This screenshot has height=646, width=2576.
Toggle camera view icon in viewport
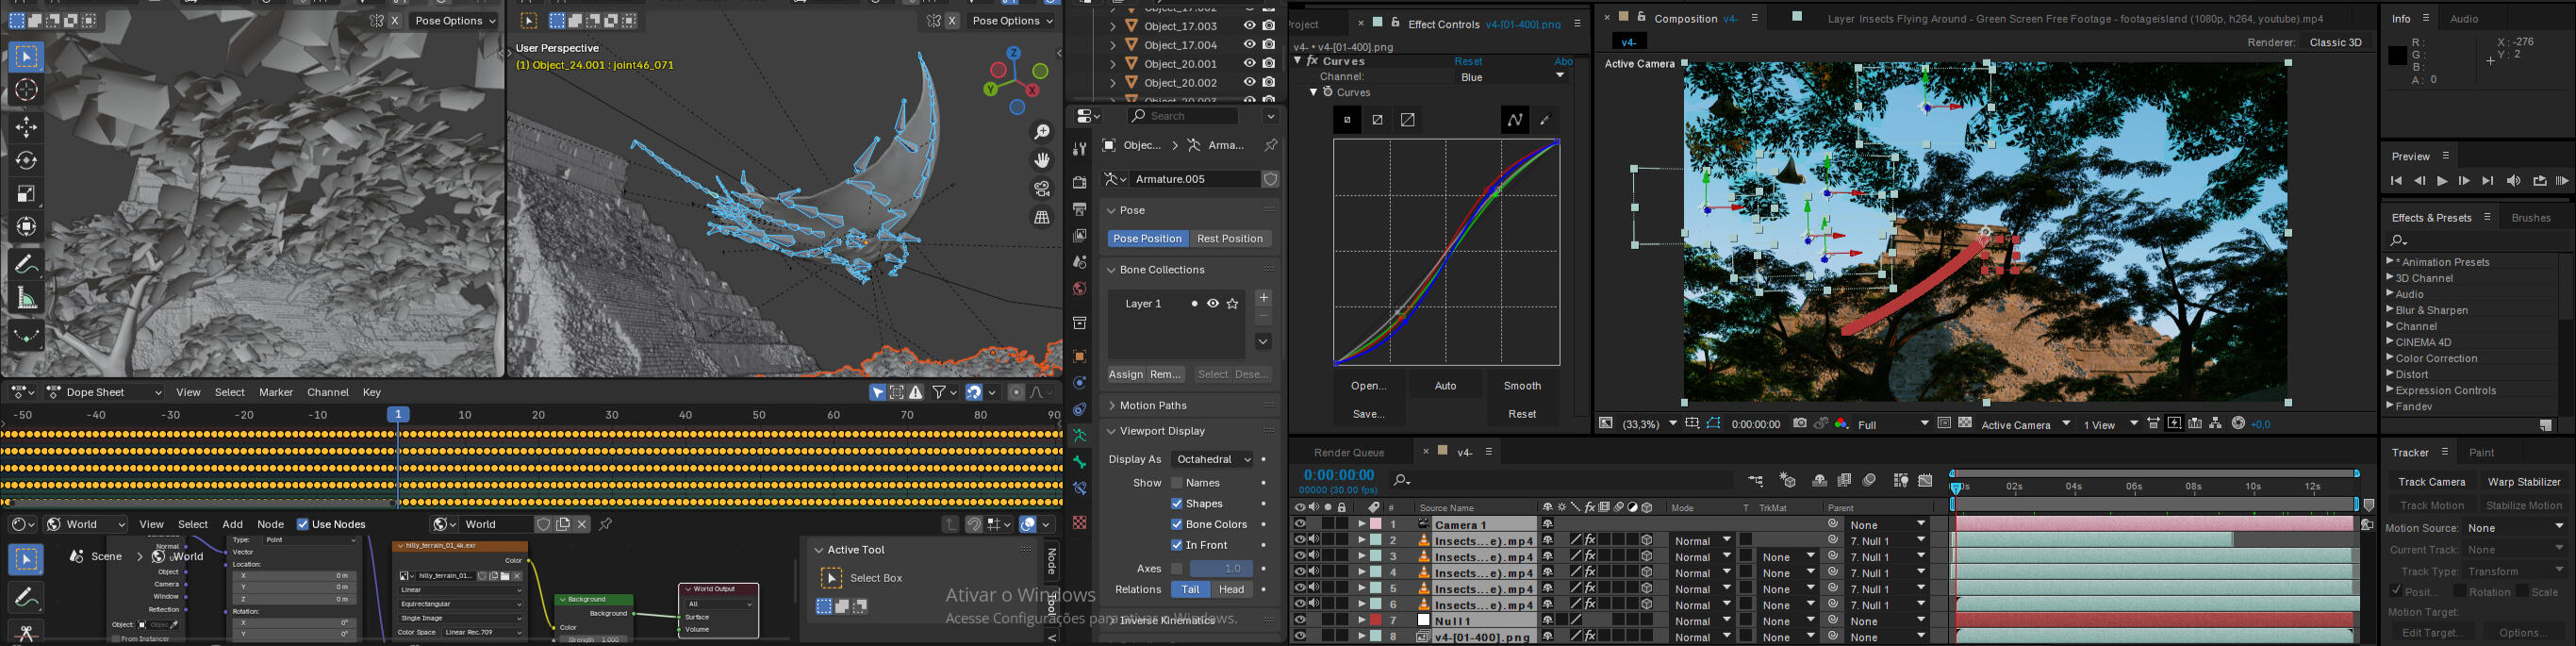pyautogui.click(x=1041, y=189)
